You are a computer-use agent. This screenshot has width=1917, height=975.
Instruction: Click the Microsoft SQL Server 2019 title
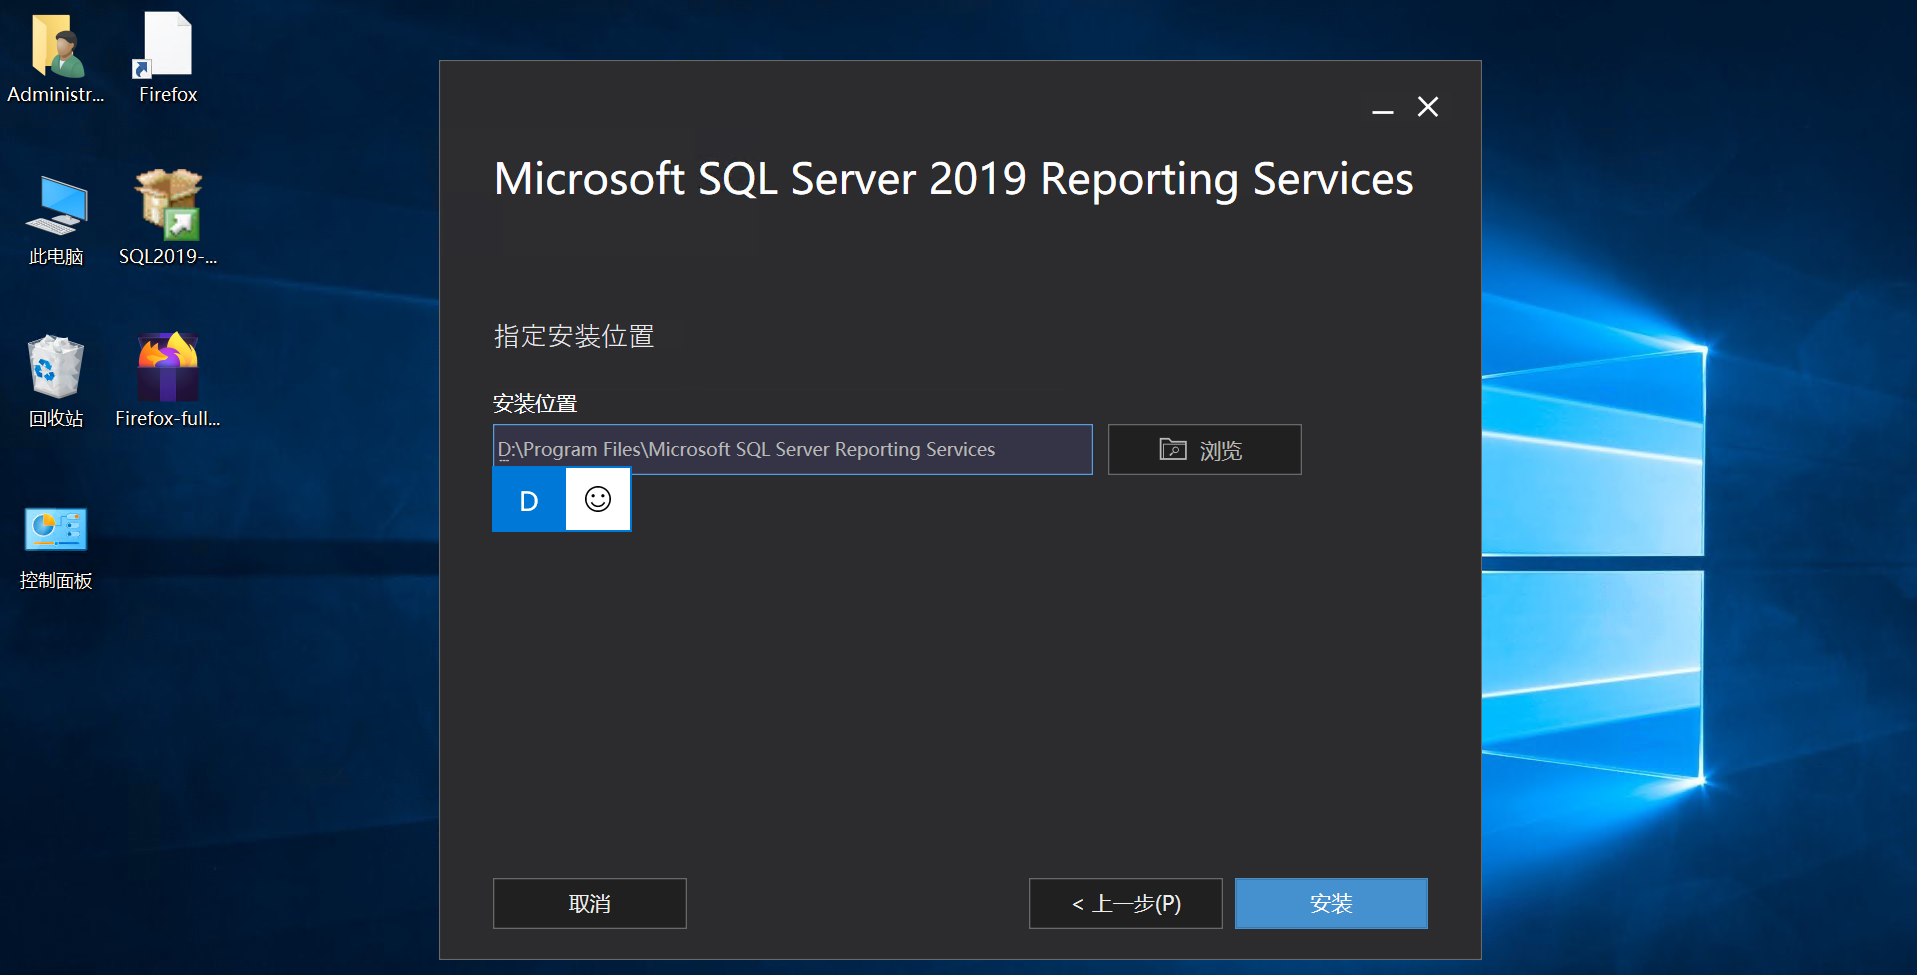953,180
